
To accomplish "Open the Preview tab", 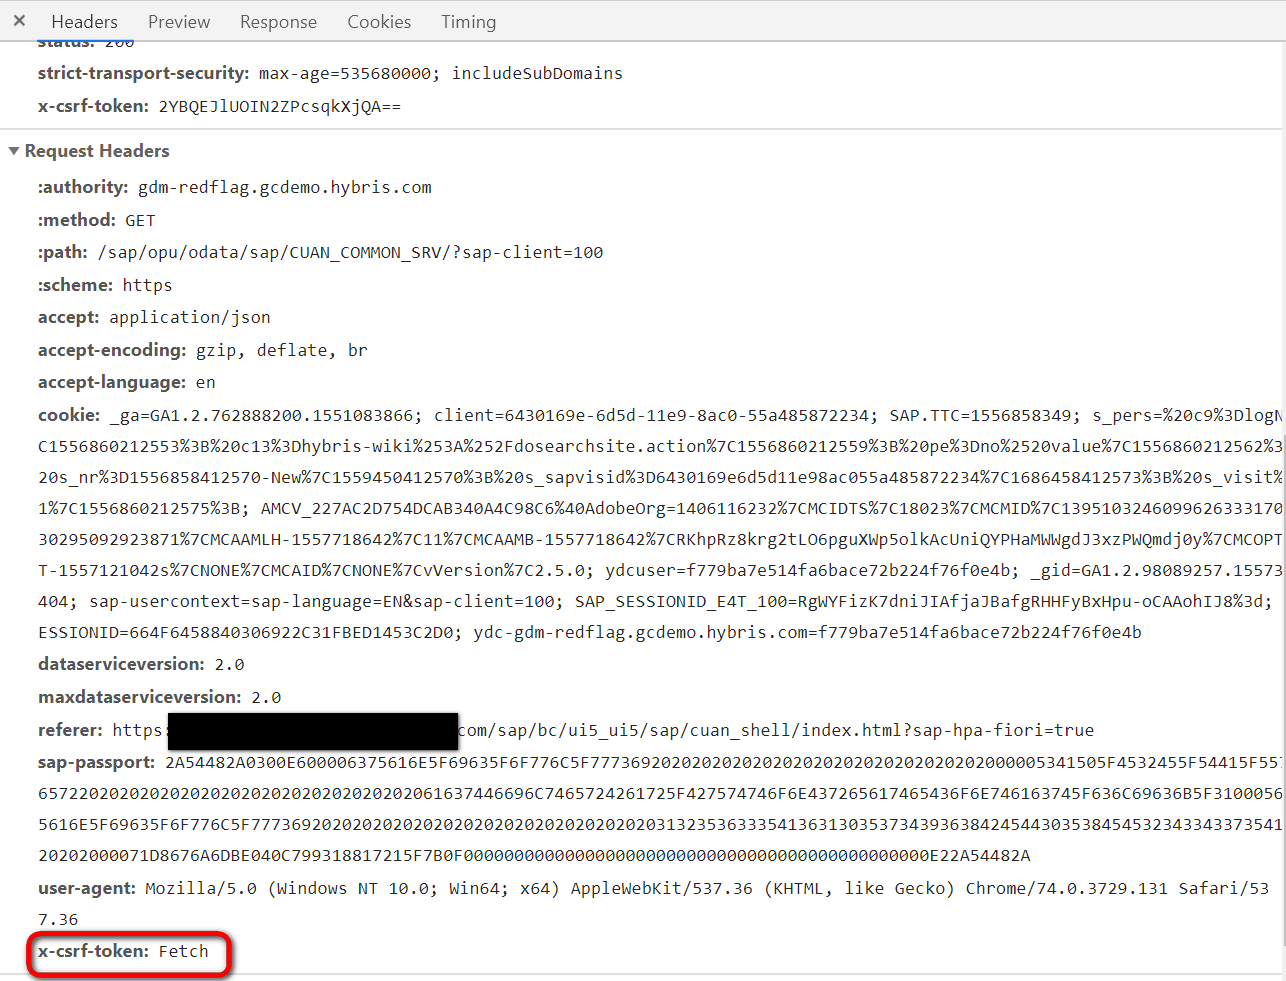I will (x=179, y=21).
